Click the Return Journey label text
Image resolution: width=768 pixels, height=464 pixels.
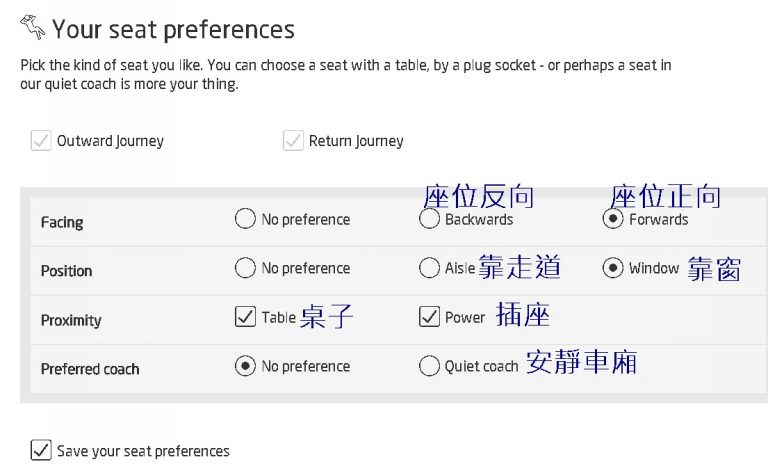(x=356, y=141)
